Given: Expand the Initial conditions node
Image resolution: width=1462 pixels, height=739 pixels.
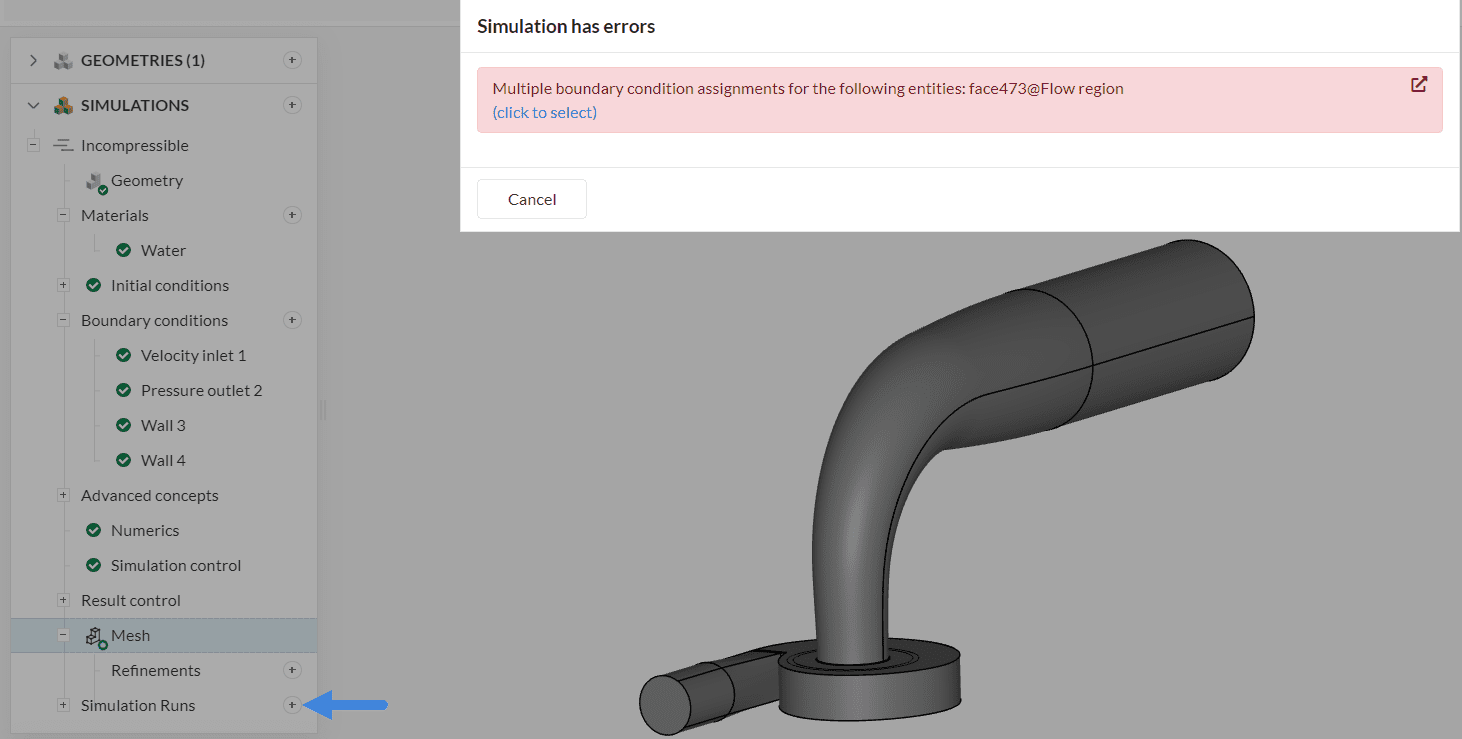Looking at the screenshot, I should point(63,285).
